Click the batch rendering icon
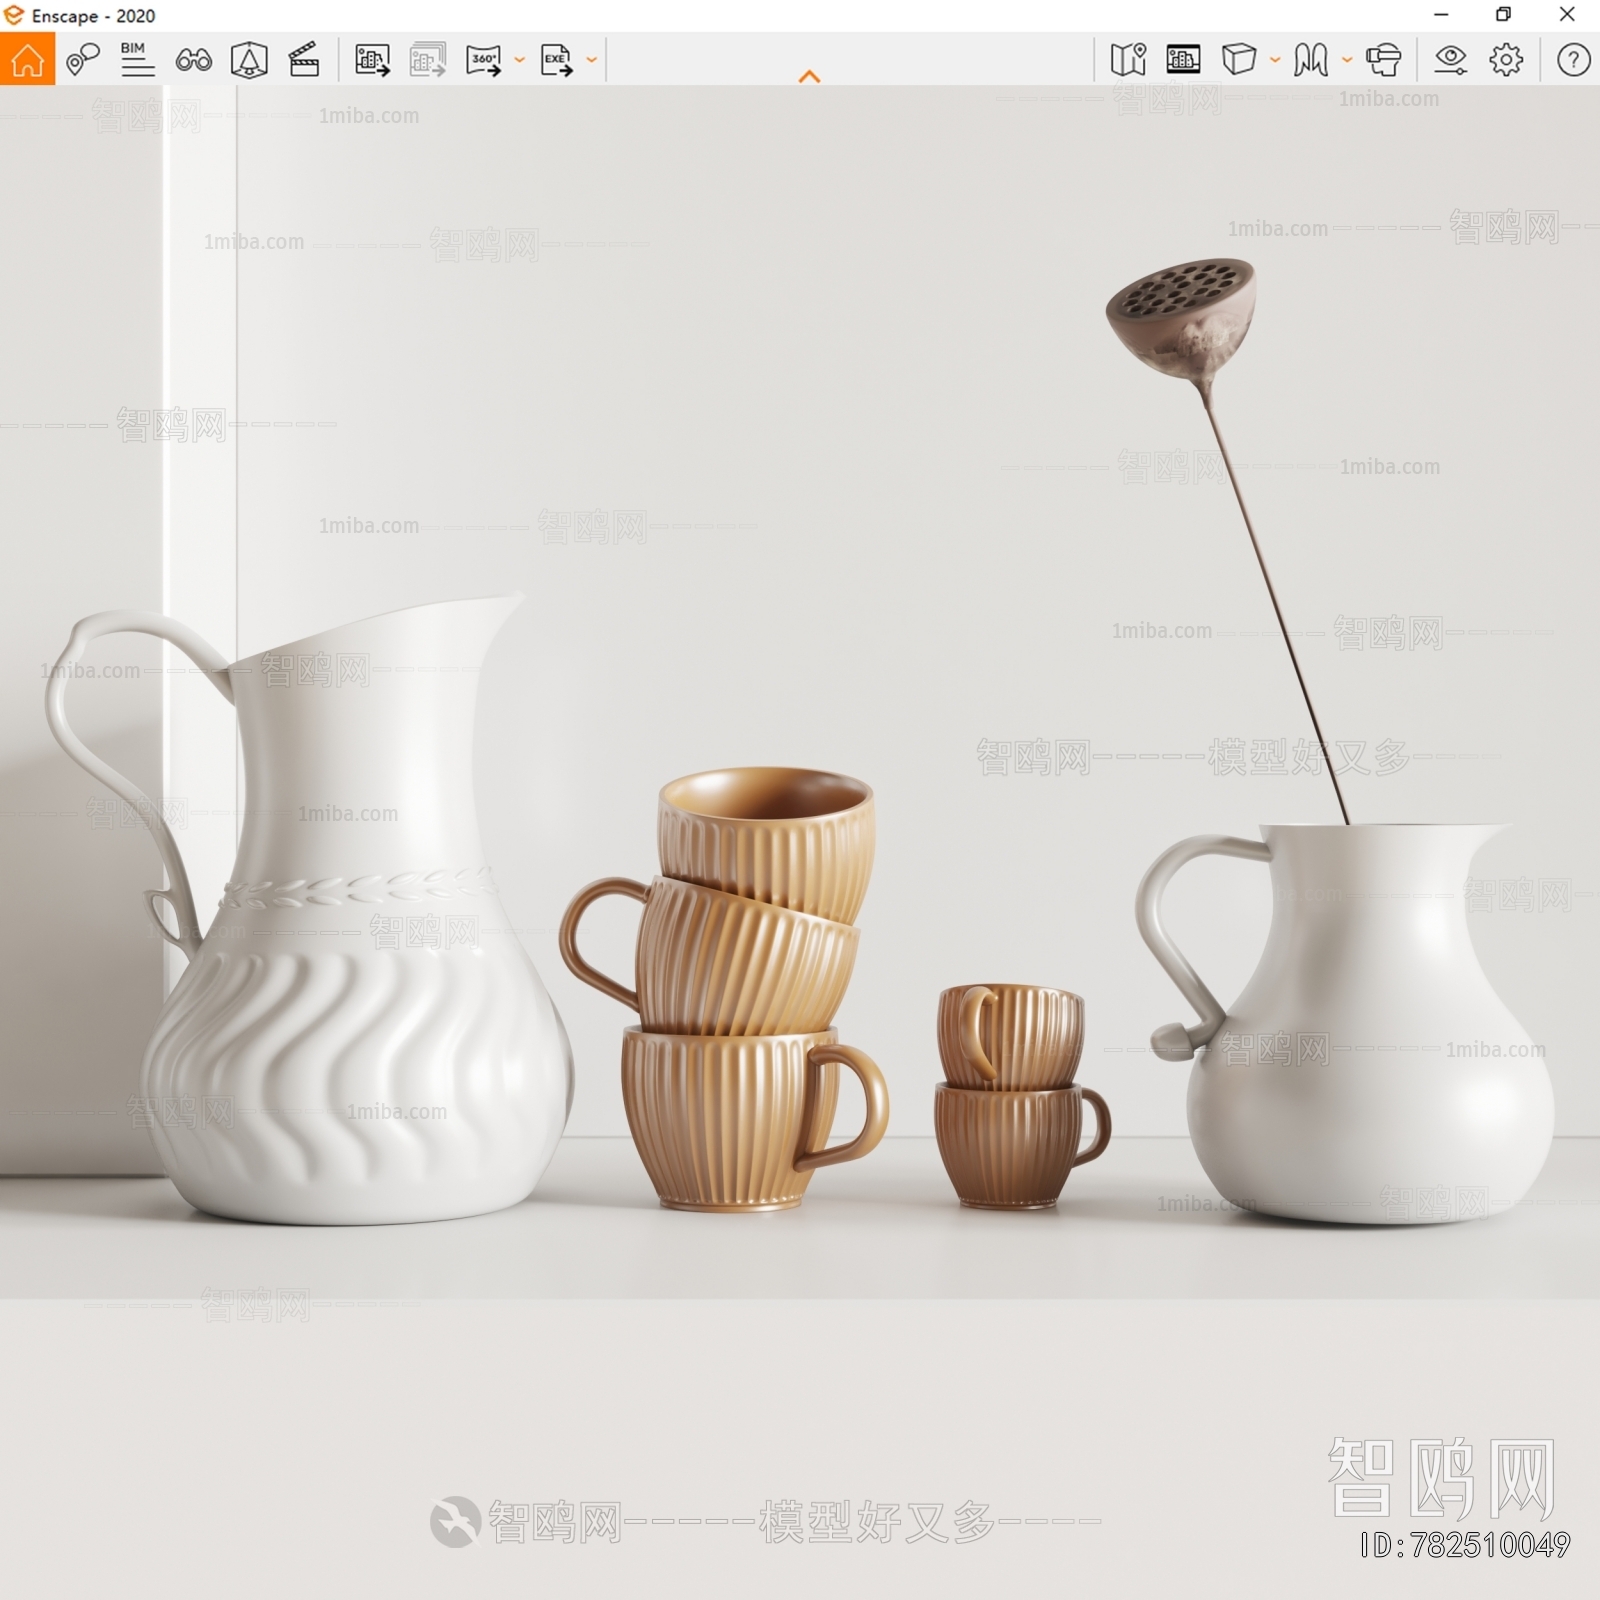 [428, 61]
